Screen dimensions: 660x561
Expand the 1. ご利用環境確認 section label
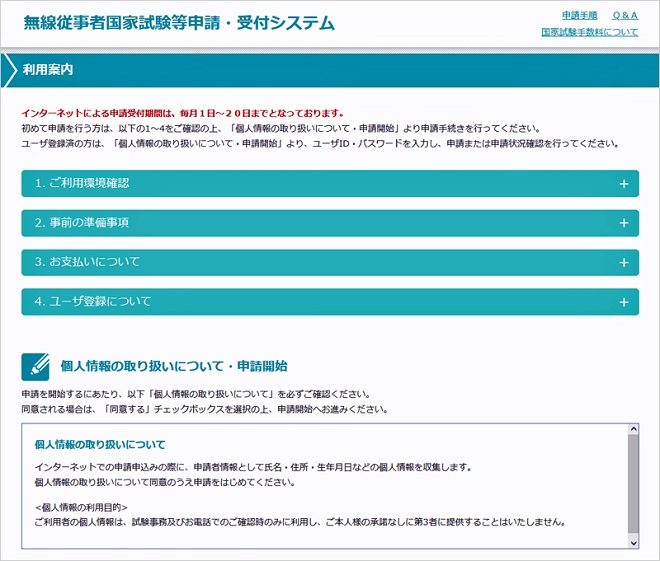point(82,184)
